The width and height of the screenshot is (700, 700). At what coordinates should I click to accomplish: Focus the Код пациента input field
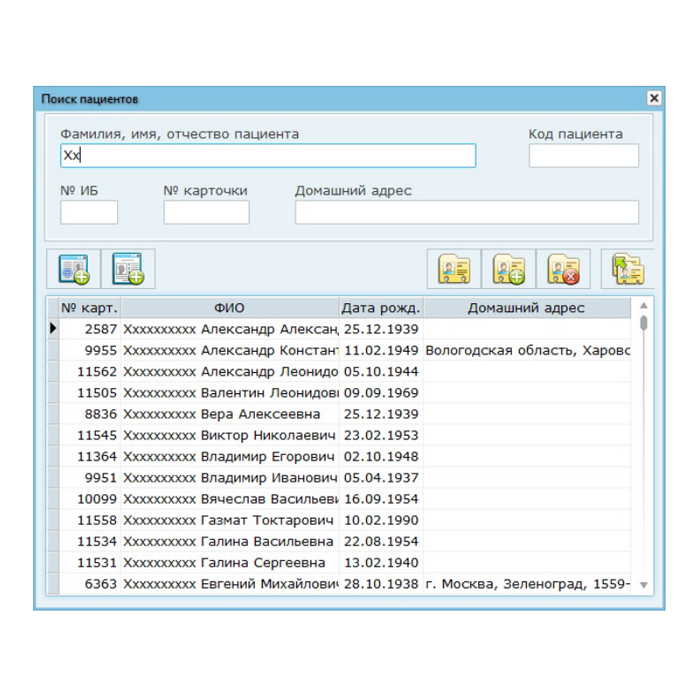coord(583,156)
